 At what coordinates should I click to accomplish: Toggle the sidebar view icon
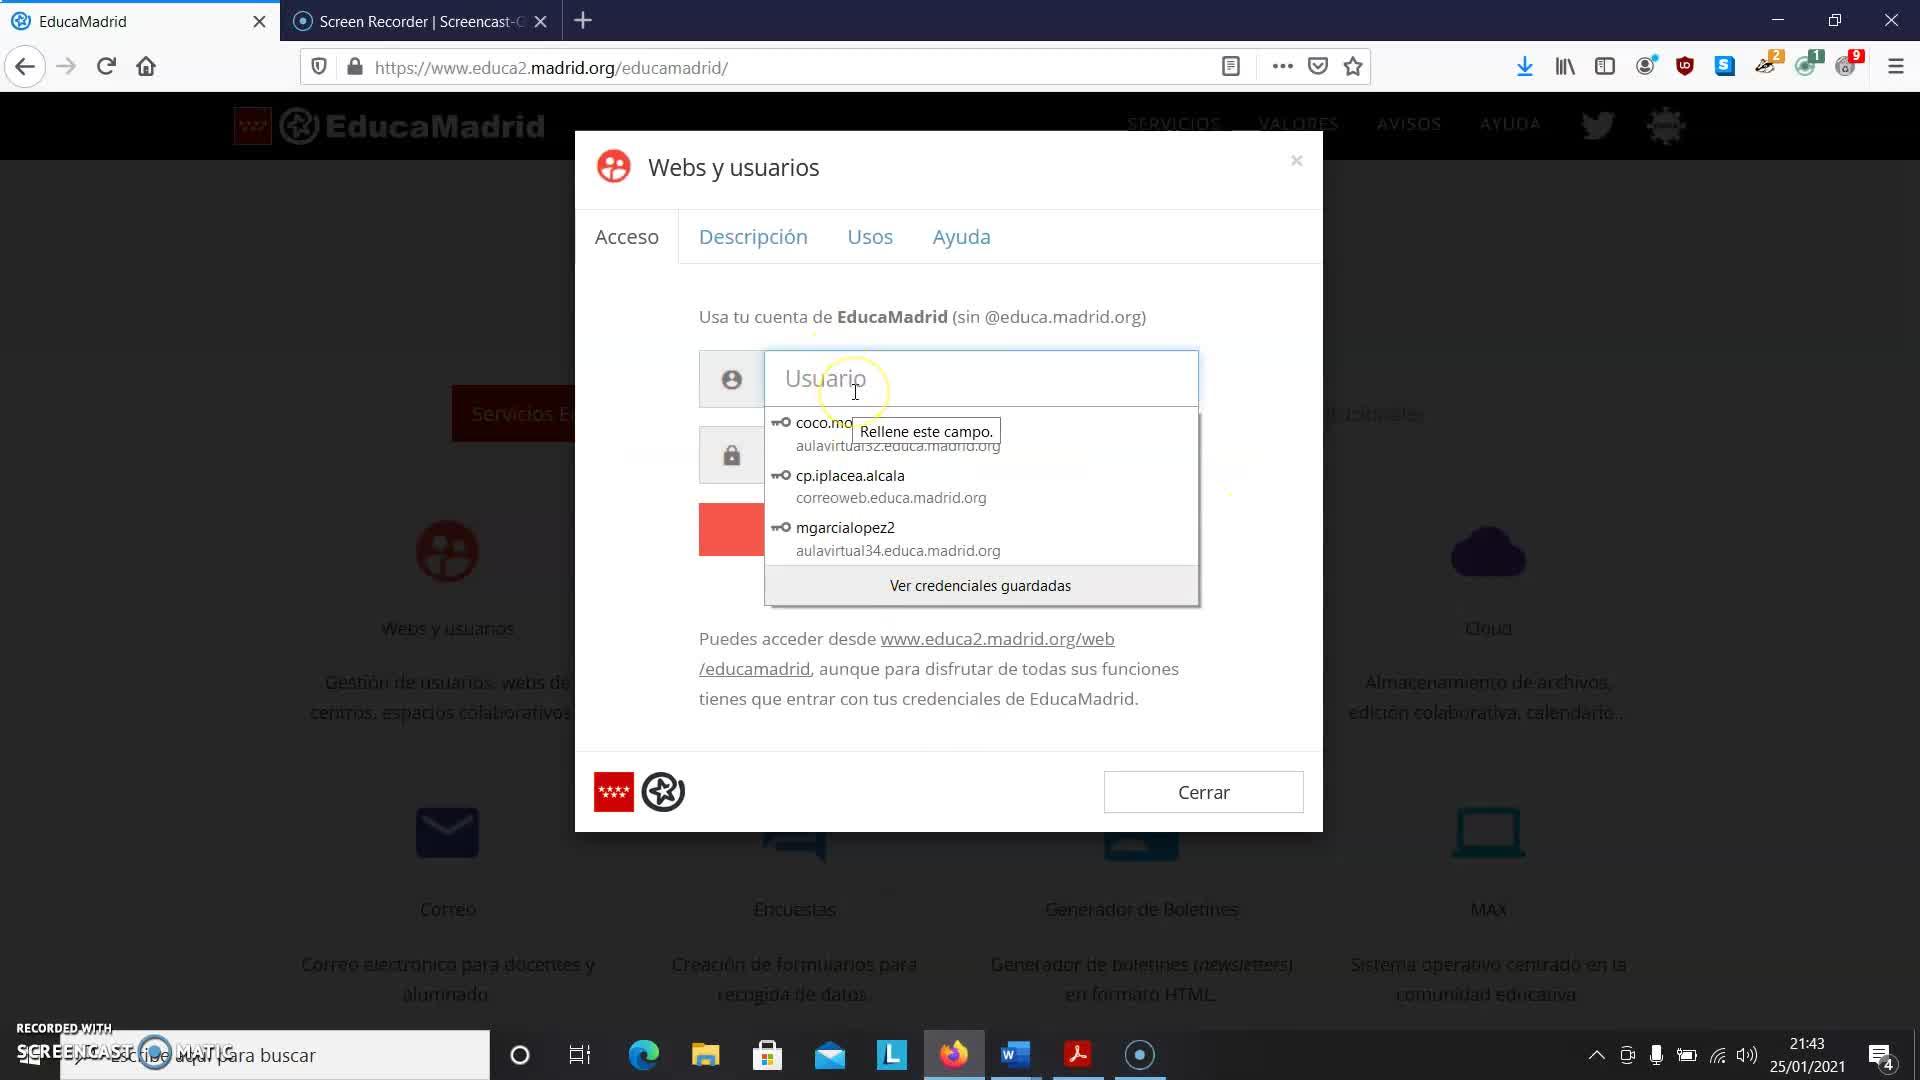(x=1605, y=67)
